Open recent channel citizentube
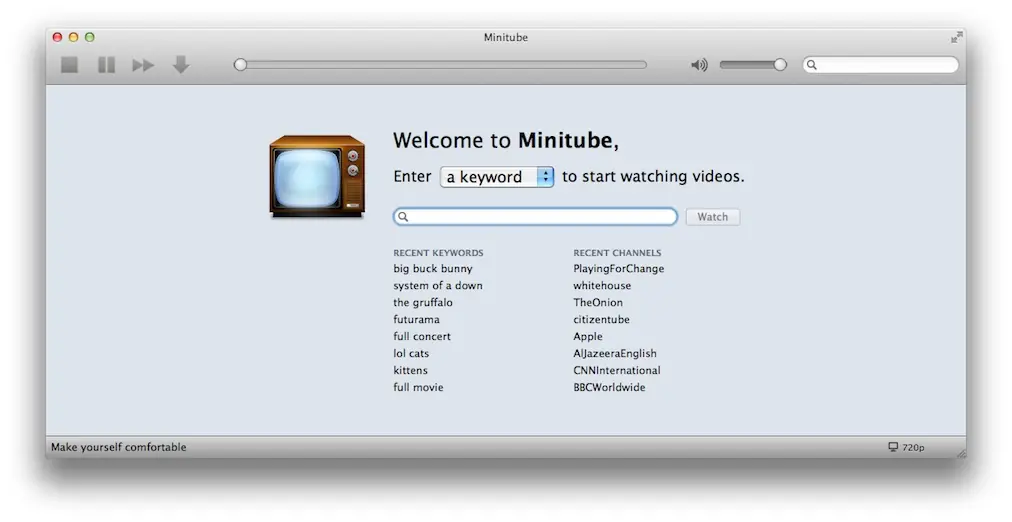The image size is (1012, 522). click(602, 319)
